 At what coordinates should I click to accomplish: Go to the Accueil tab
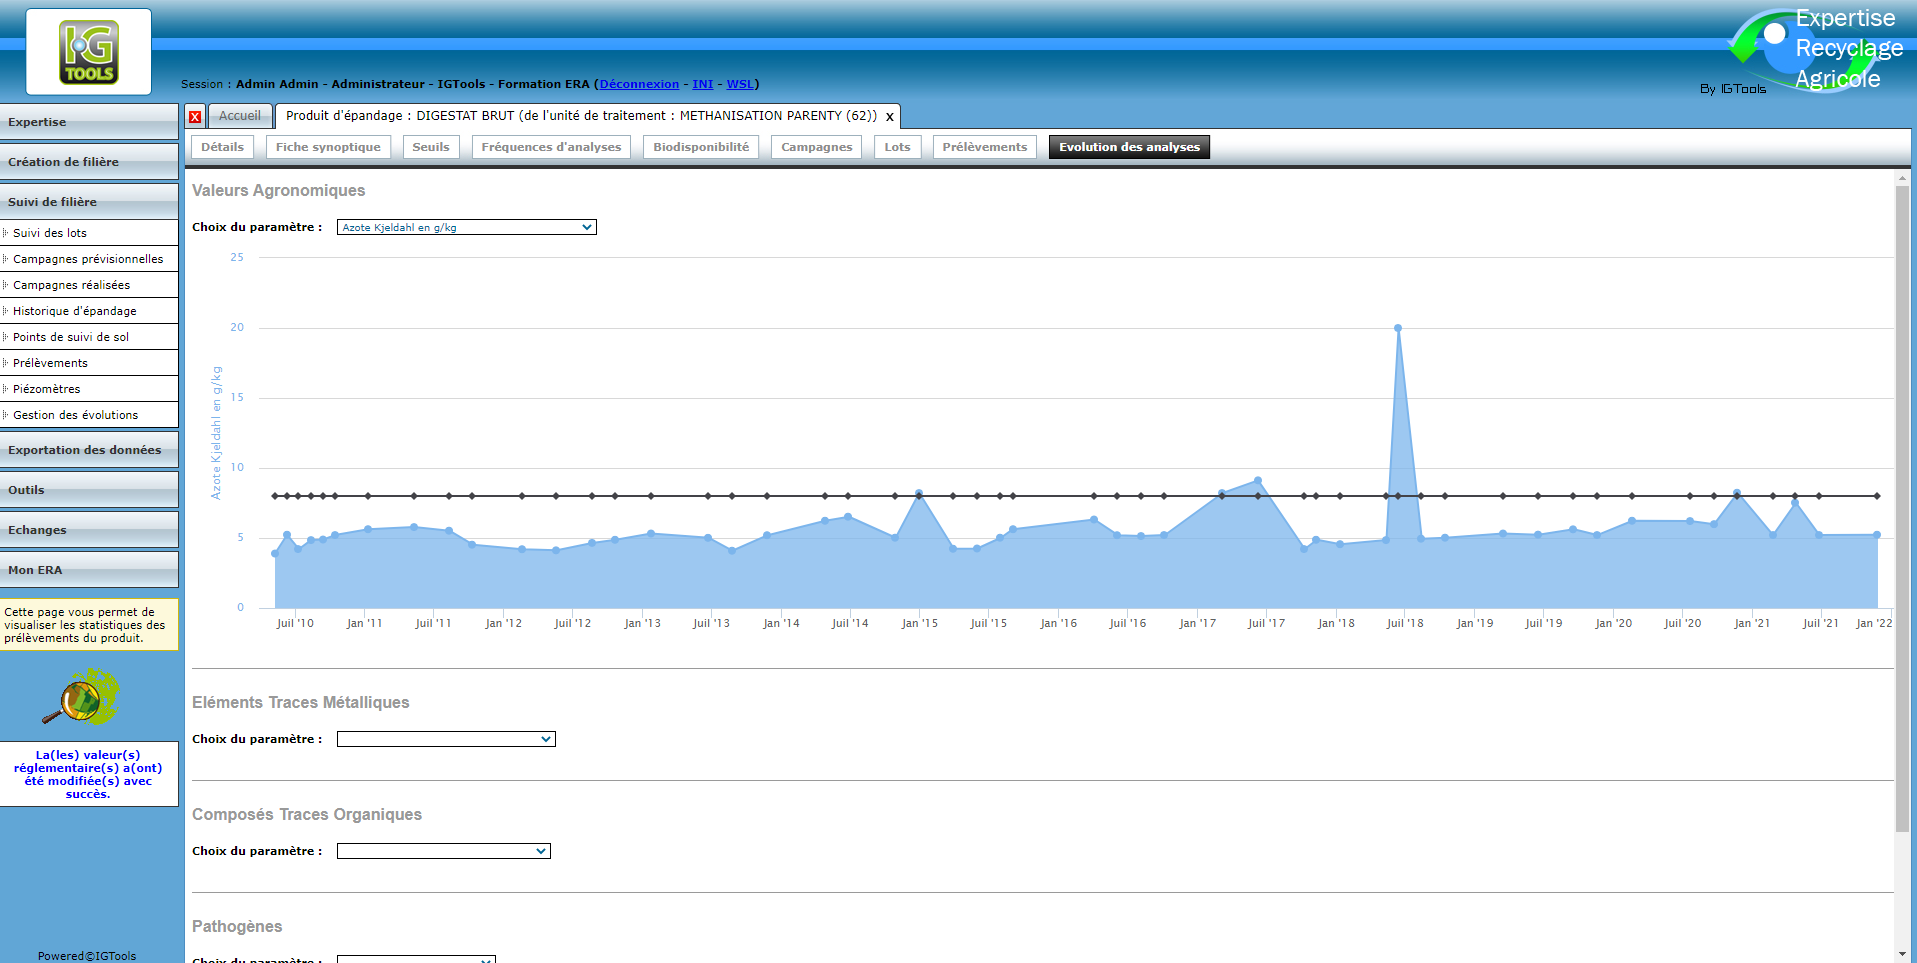[x=240, y=116]
